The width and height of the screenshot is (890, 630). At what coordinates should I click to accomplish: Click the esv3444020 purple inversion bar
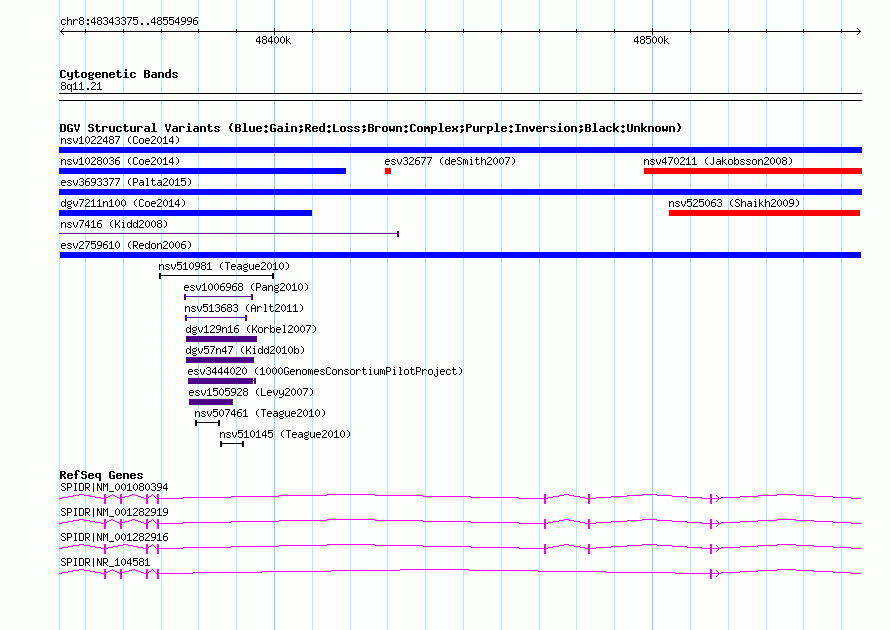pos(222,381)
